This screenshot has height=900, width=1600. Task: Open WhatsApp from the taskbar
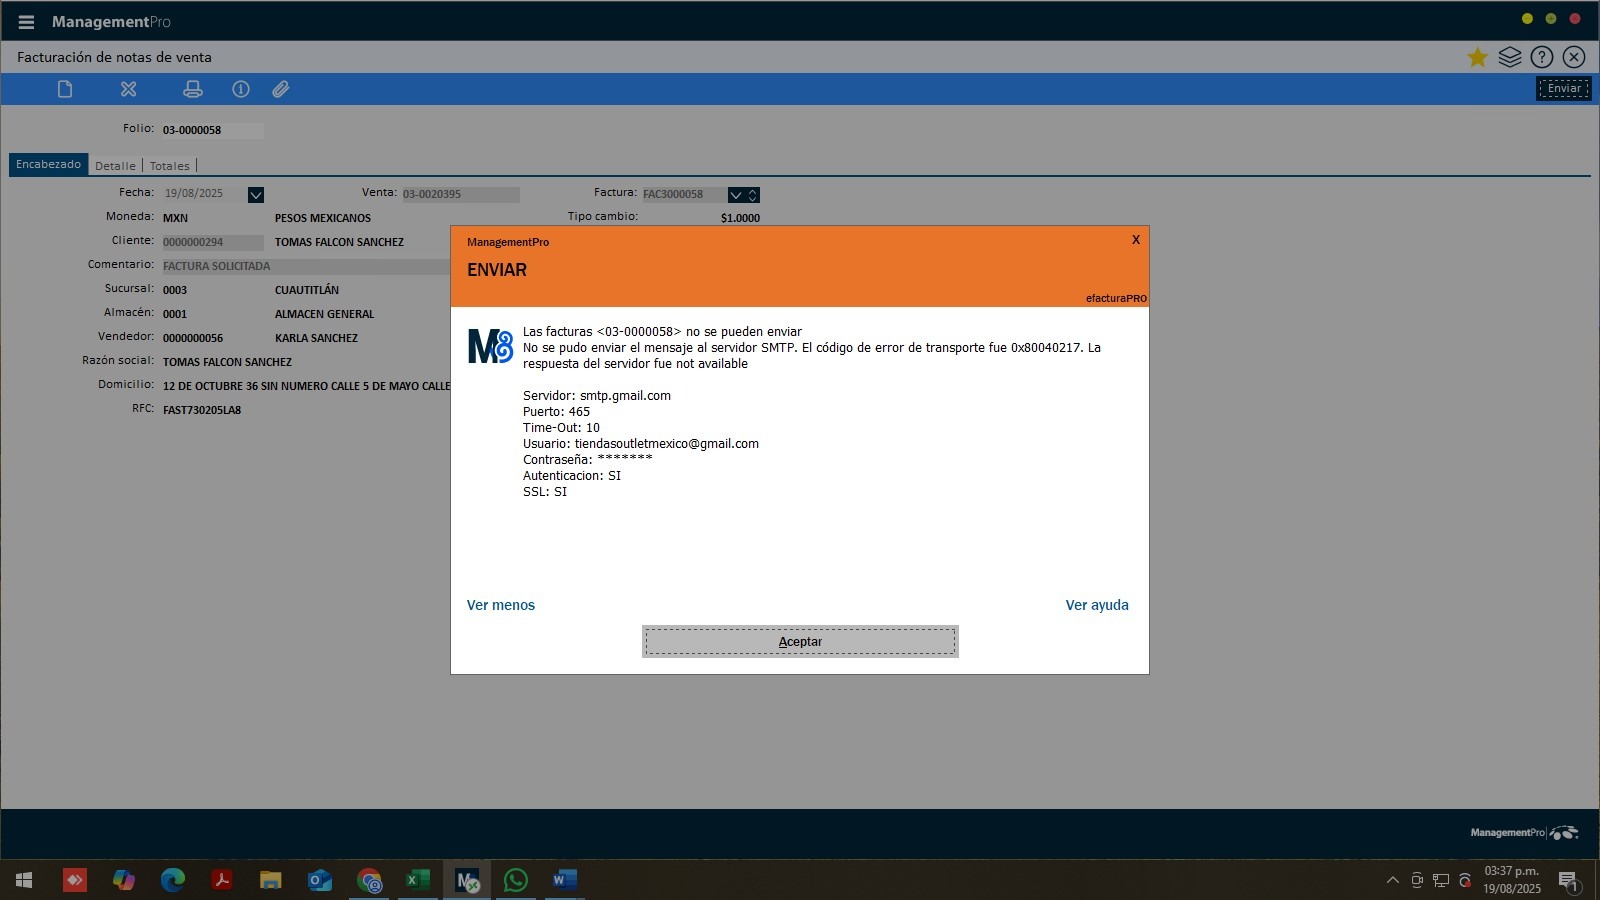click(516, 880)
